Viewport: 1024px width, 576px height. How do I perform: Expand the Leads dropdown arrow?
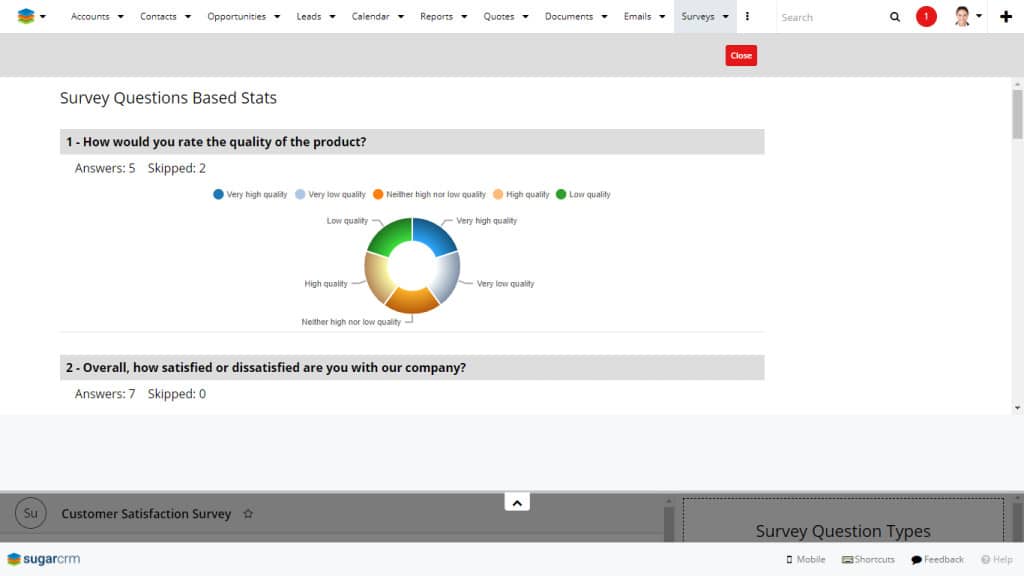332,16
